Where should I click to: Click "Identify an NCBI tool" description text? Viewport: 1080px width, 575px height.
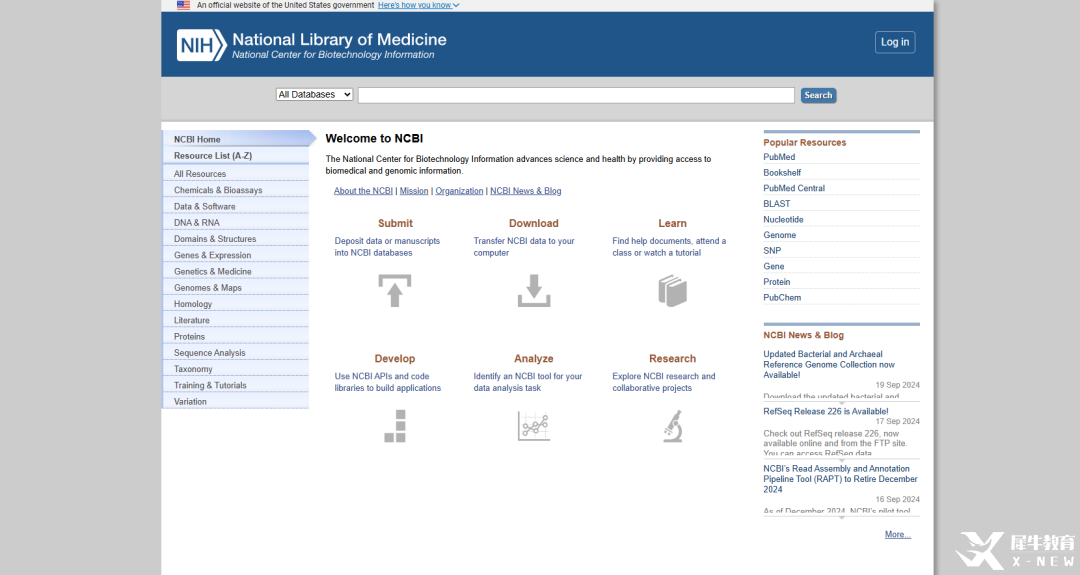tap(528, 382)
